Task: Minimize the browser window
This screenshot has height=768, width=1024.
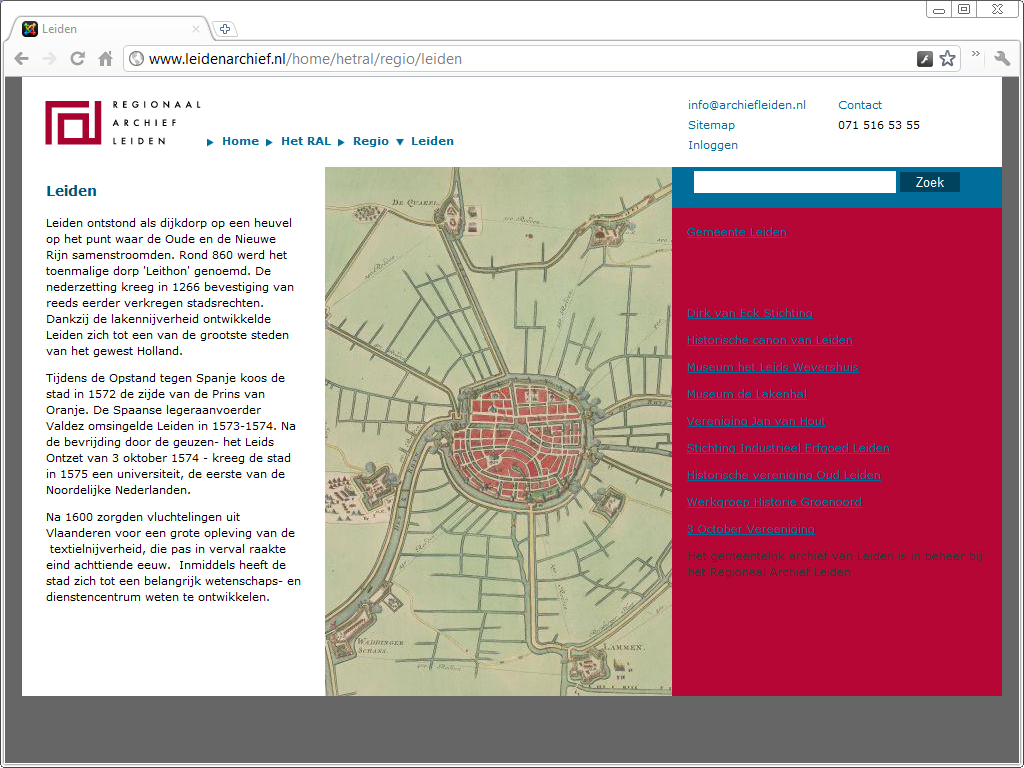Action: [939, 10]
